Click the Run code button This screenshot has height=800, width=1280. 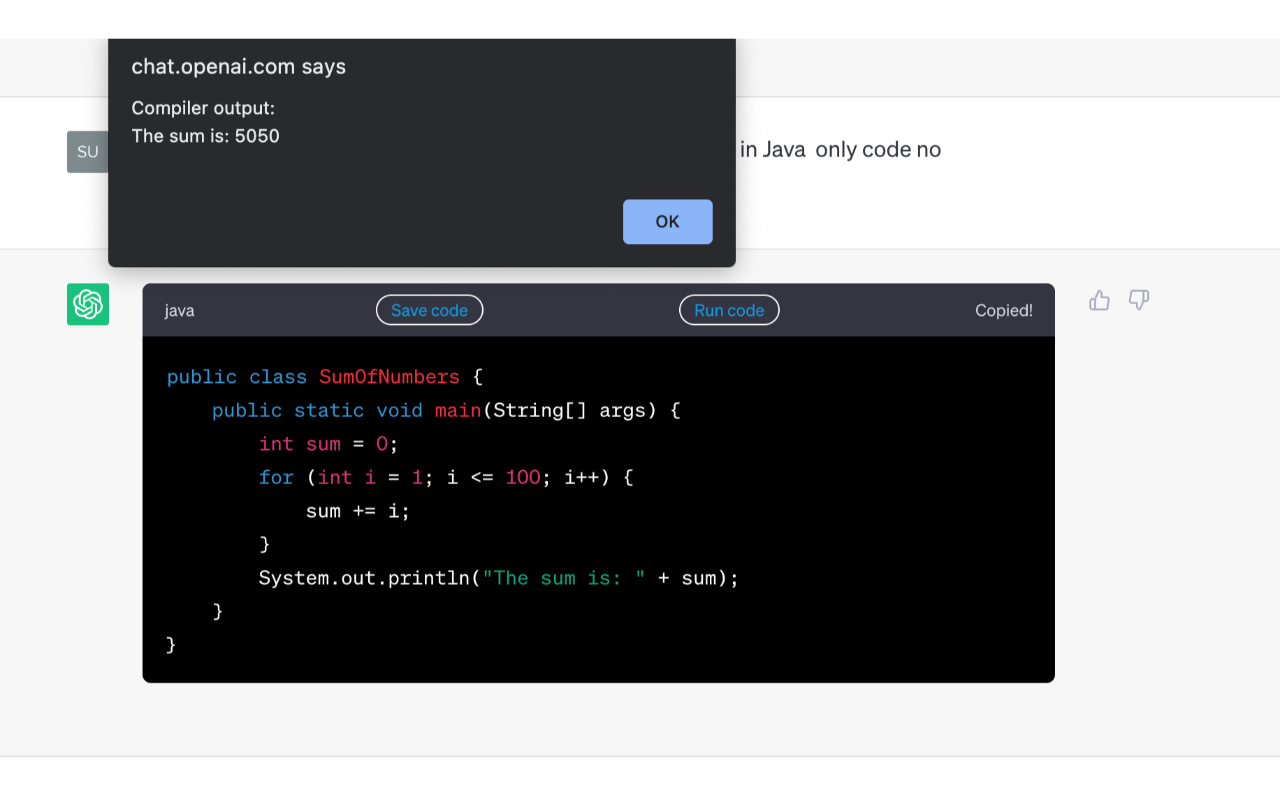pos(729,310)
